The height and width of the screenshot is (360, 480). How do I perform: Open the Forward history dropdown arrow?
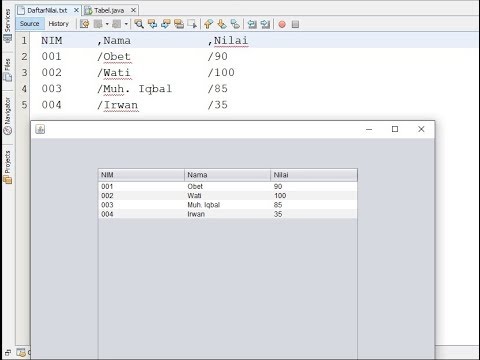click(126, 24)
